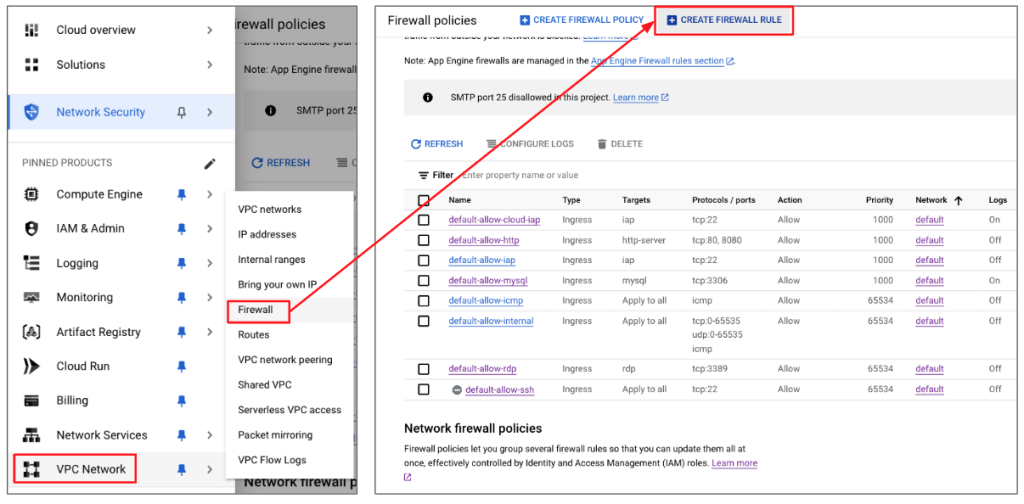Click the info icon in SMTP notice
The image size is (1024, 504).
click(428, 97)
